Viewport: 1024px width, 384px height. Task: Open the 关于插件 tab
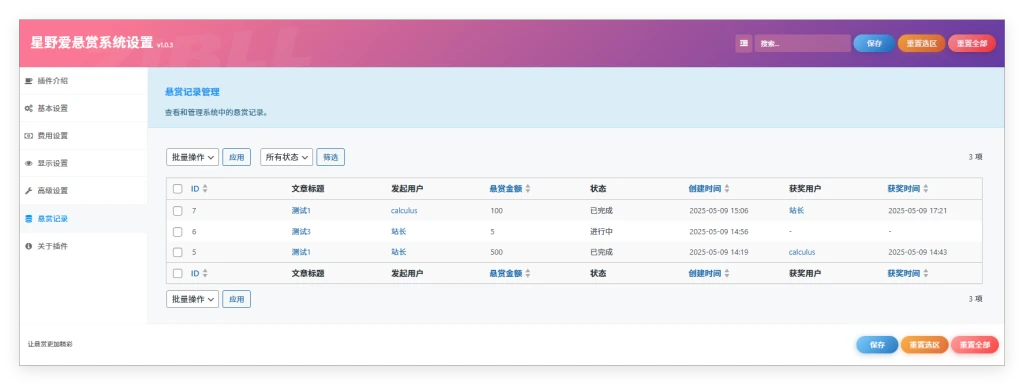click(84, 246)
